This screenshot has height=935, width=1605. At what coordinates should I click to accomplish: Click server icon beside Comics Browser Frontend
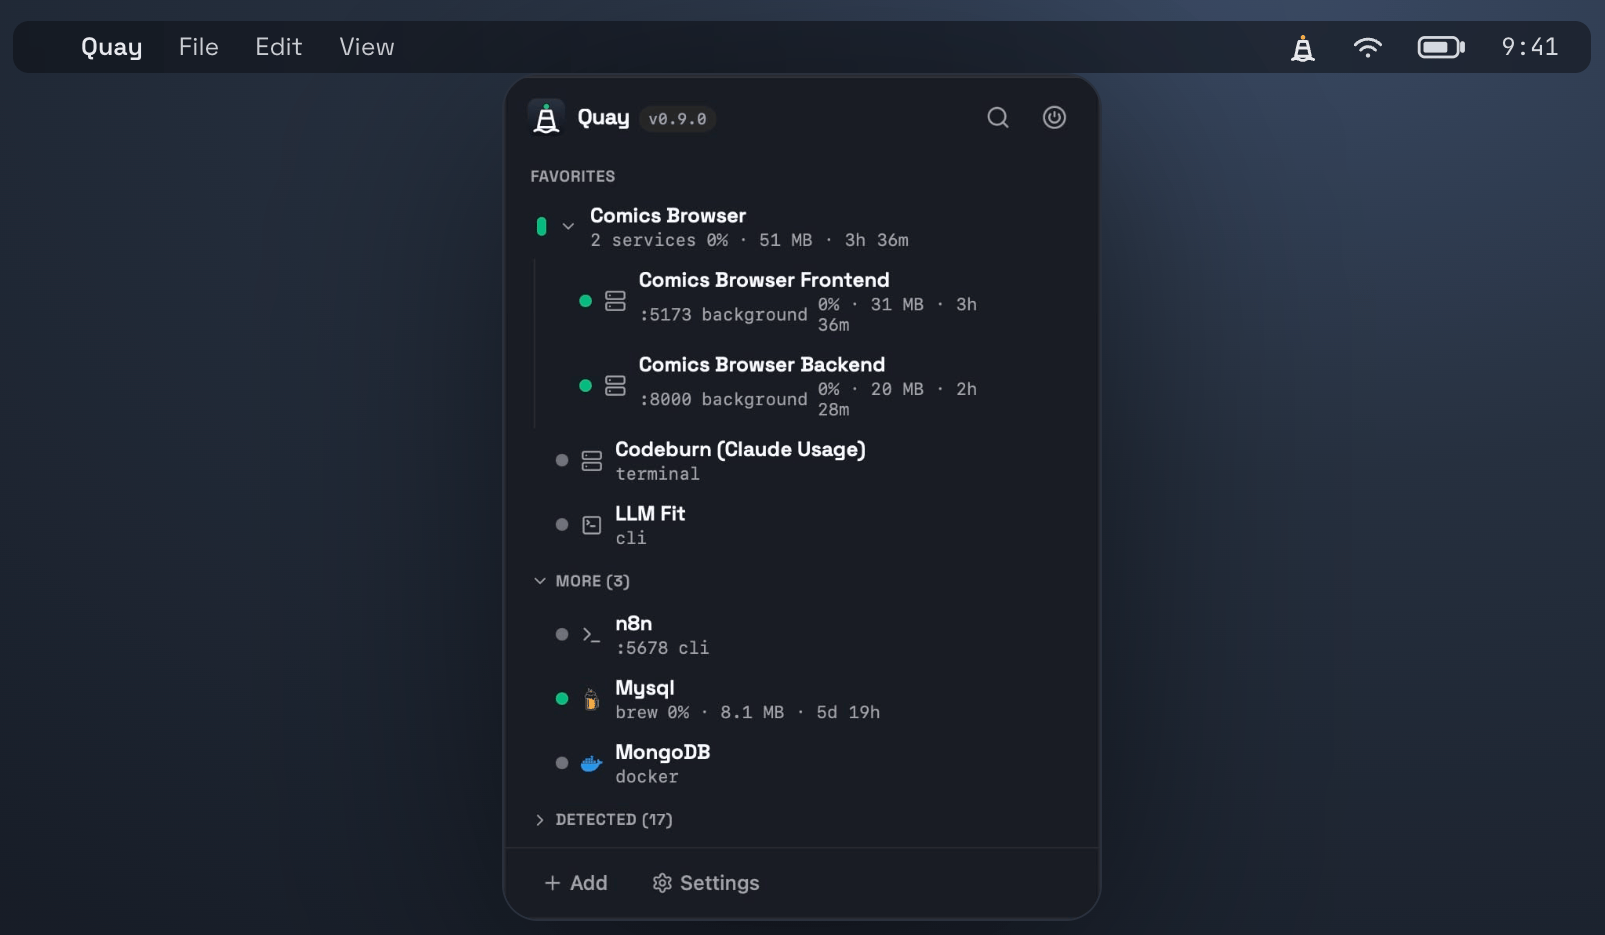coord(615,301)
